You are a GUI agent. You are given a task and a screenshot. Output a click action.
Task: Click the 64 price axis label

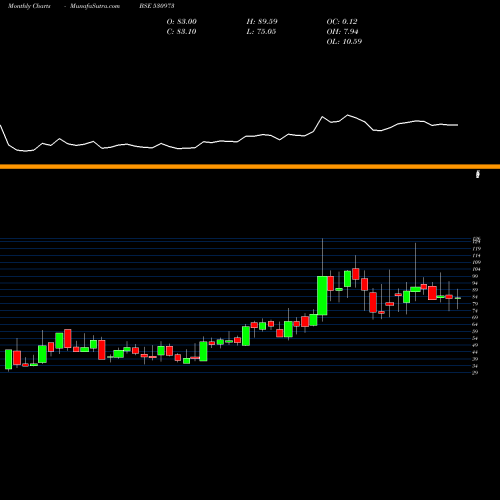(x=475, y=324)
